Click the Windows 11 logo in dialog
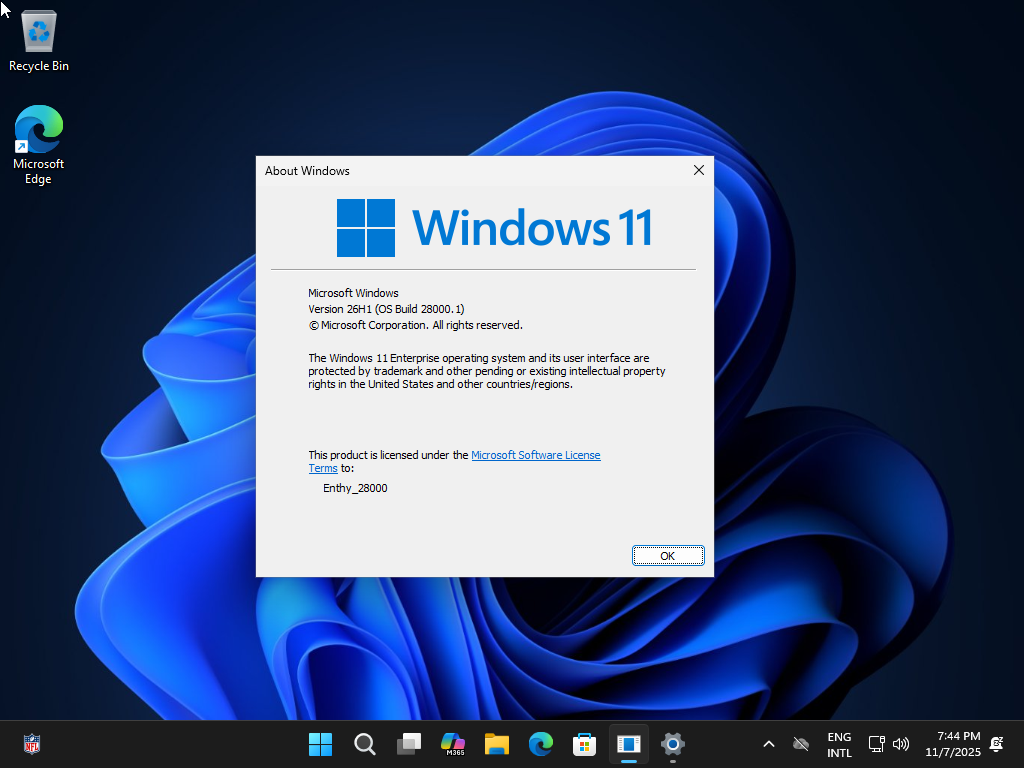This screenshot has width=1024, height=768. 494,228
